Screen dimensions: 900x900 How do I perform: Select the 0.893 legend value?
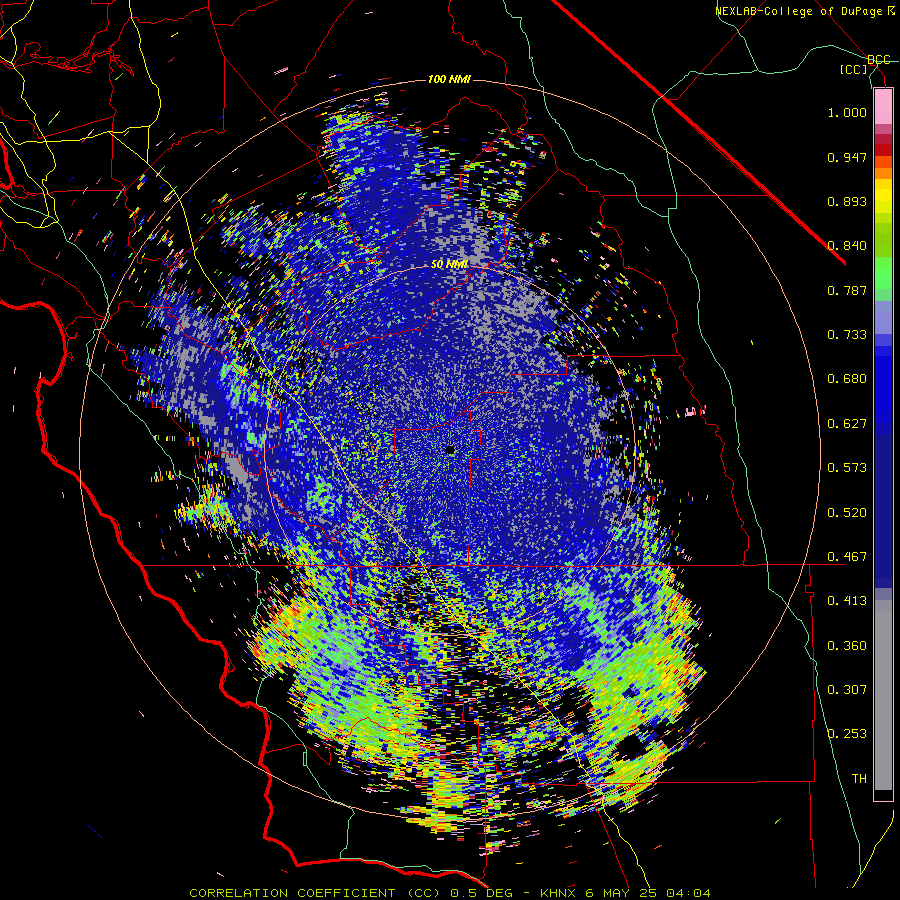point(847,201)
